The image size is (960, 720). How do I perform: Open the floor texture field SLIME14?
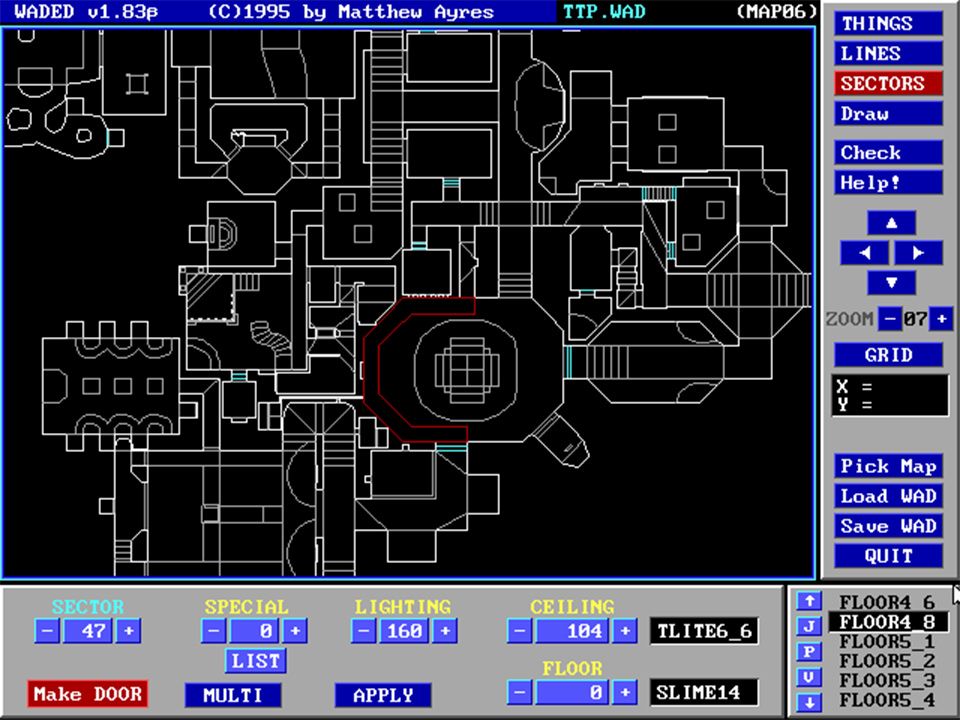pyautogui.click(x=704, y=692)
